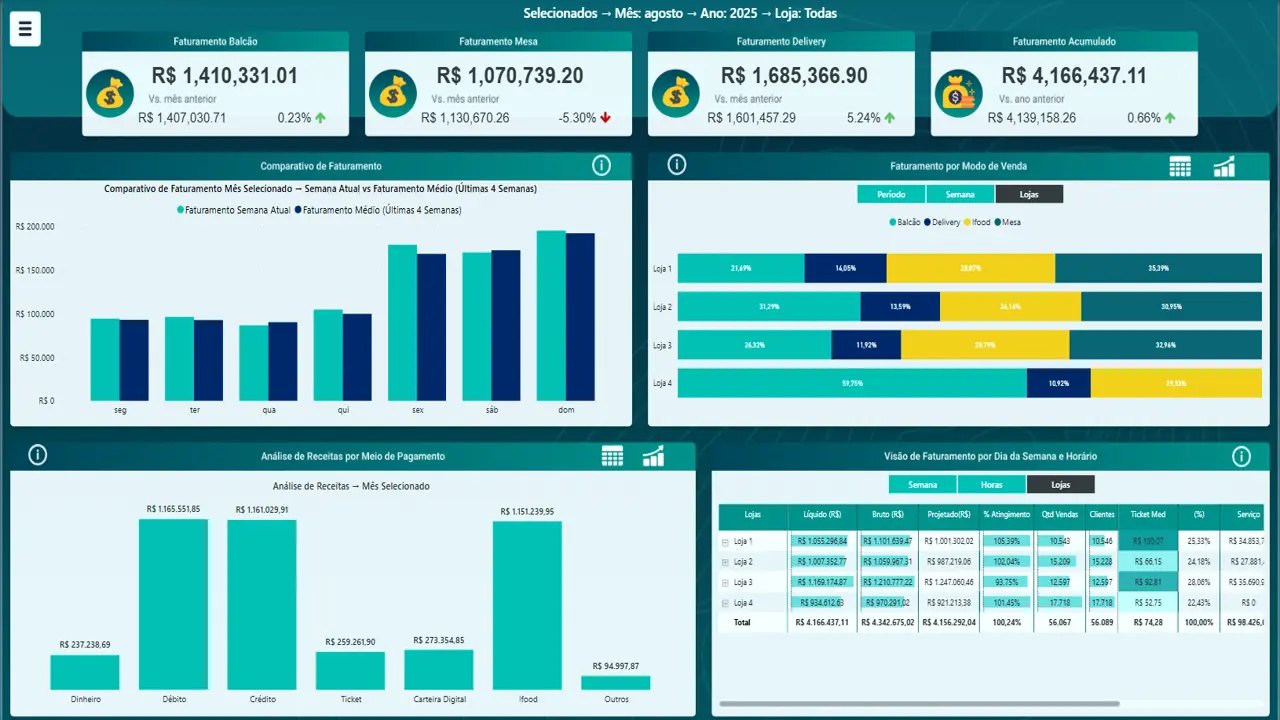The height and width of the screenshot is (720, 1280).
Task: Enable the Horas view in Visão de Faturamento
Action: click(991, 484)
